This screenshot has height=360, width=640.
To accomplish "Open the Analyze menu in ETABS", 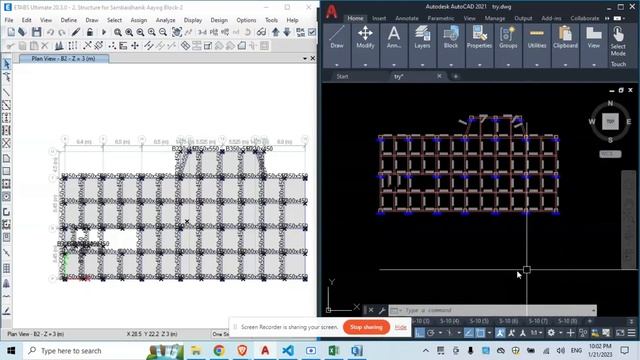I will tap(165, 20).
